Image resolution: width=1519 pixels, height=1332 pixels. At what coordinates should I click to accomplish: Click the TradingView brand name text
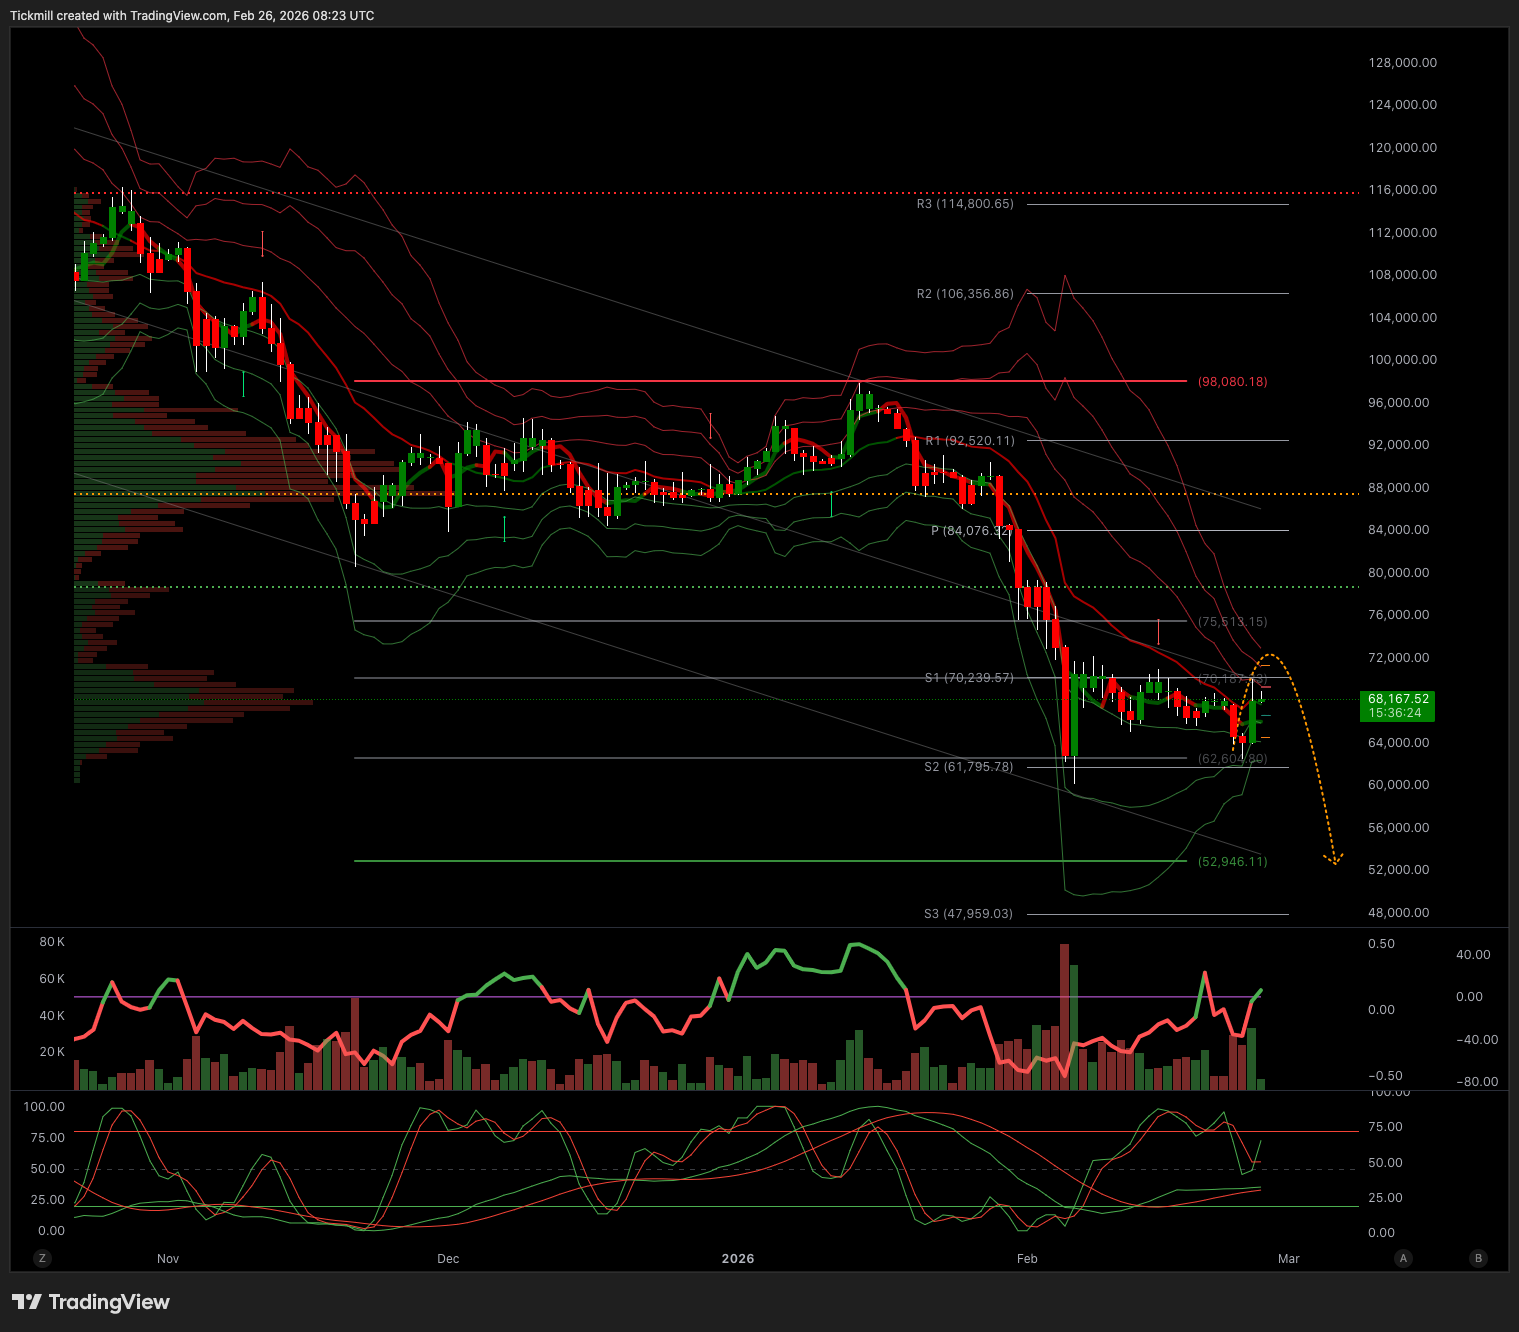[x=109, y=1301]
